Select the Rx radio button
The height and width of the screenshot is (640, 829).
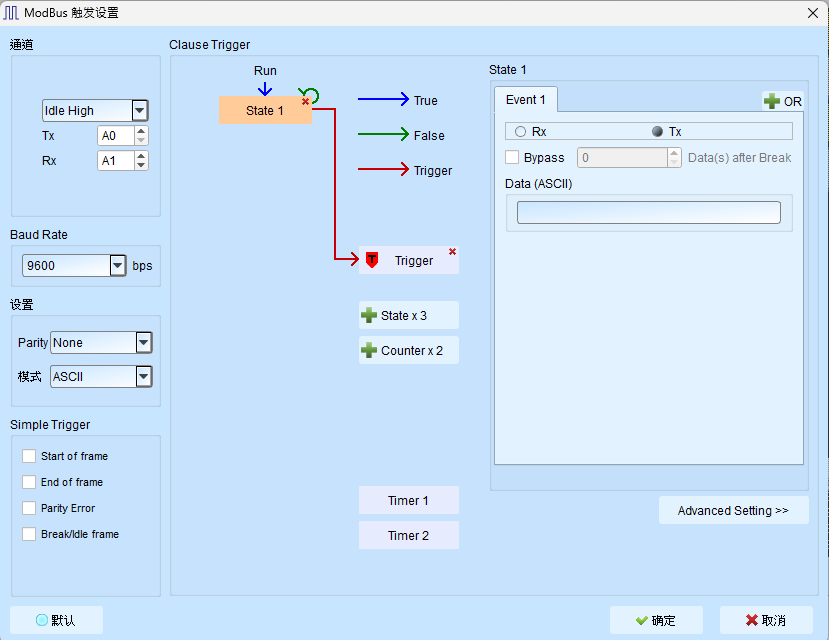(520, 132)
